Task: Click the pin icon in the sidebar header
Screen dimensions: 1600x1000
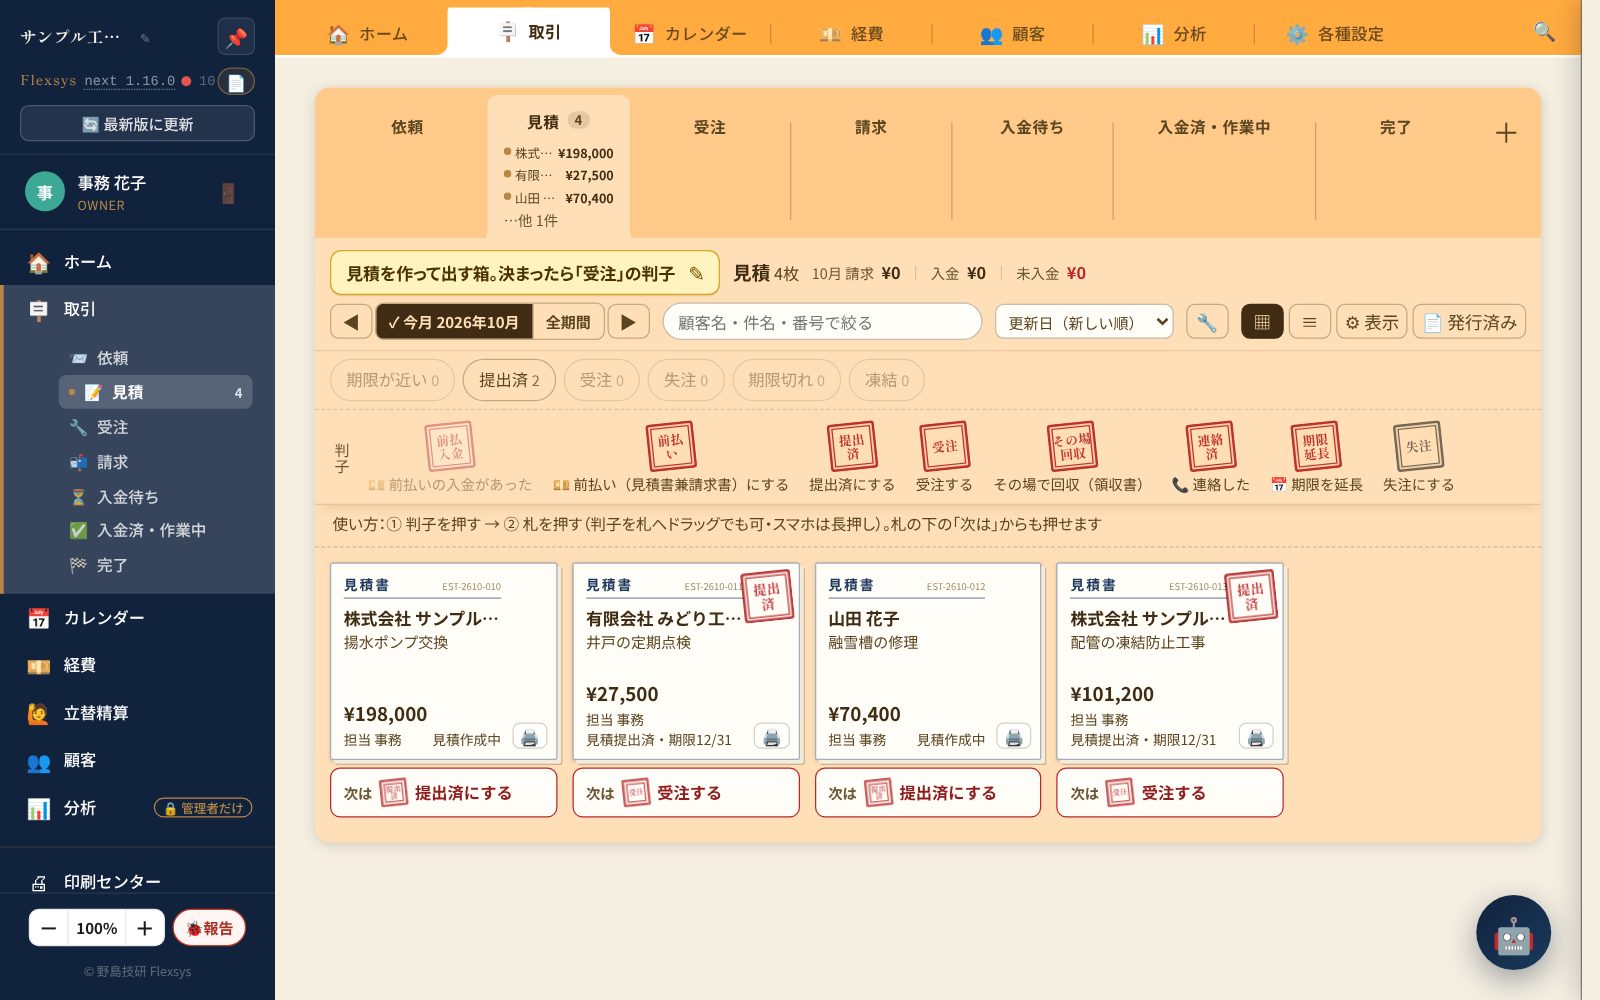Action: (x=236, y=38)
